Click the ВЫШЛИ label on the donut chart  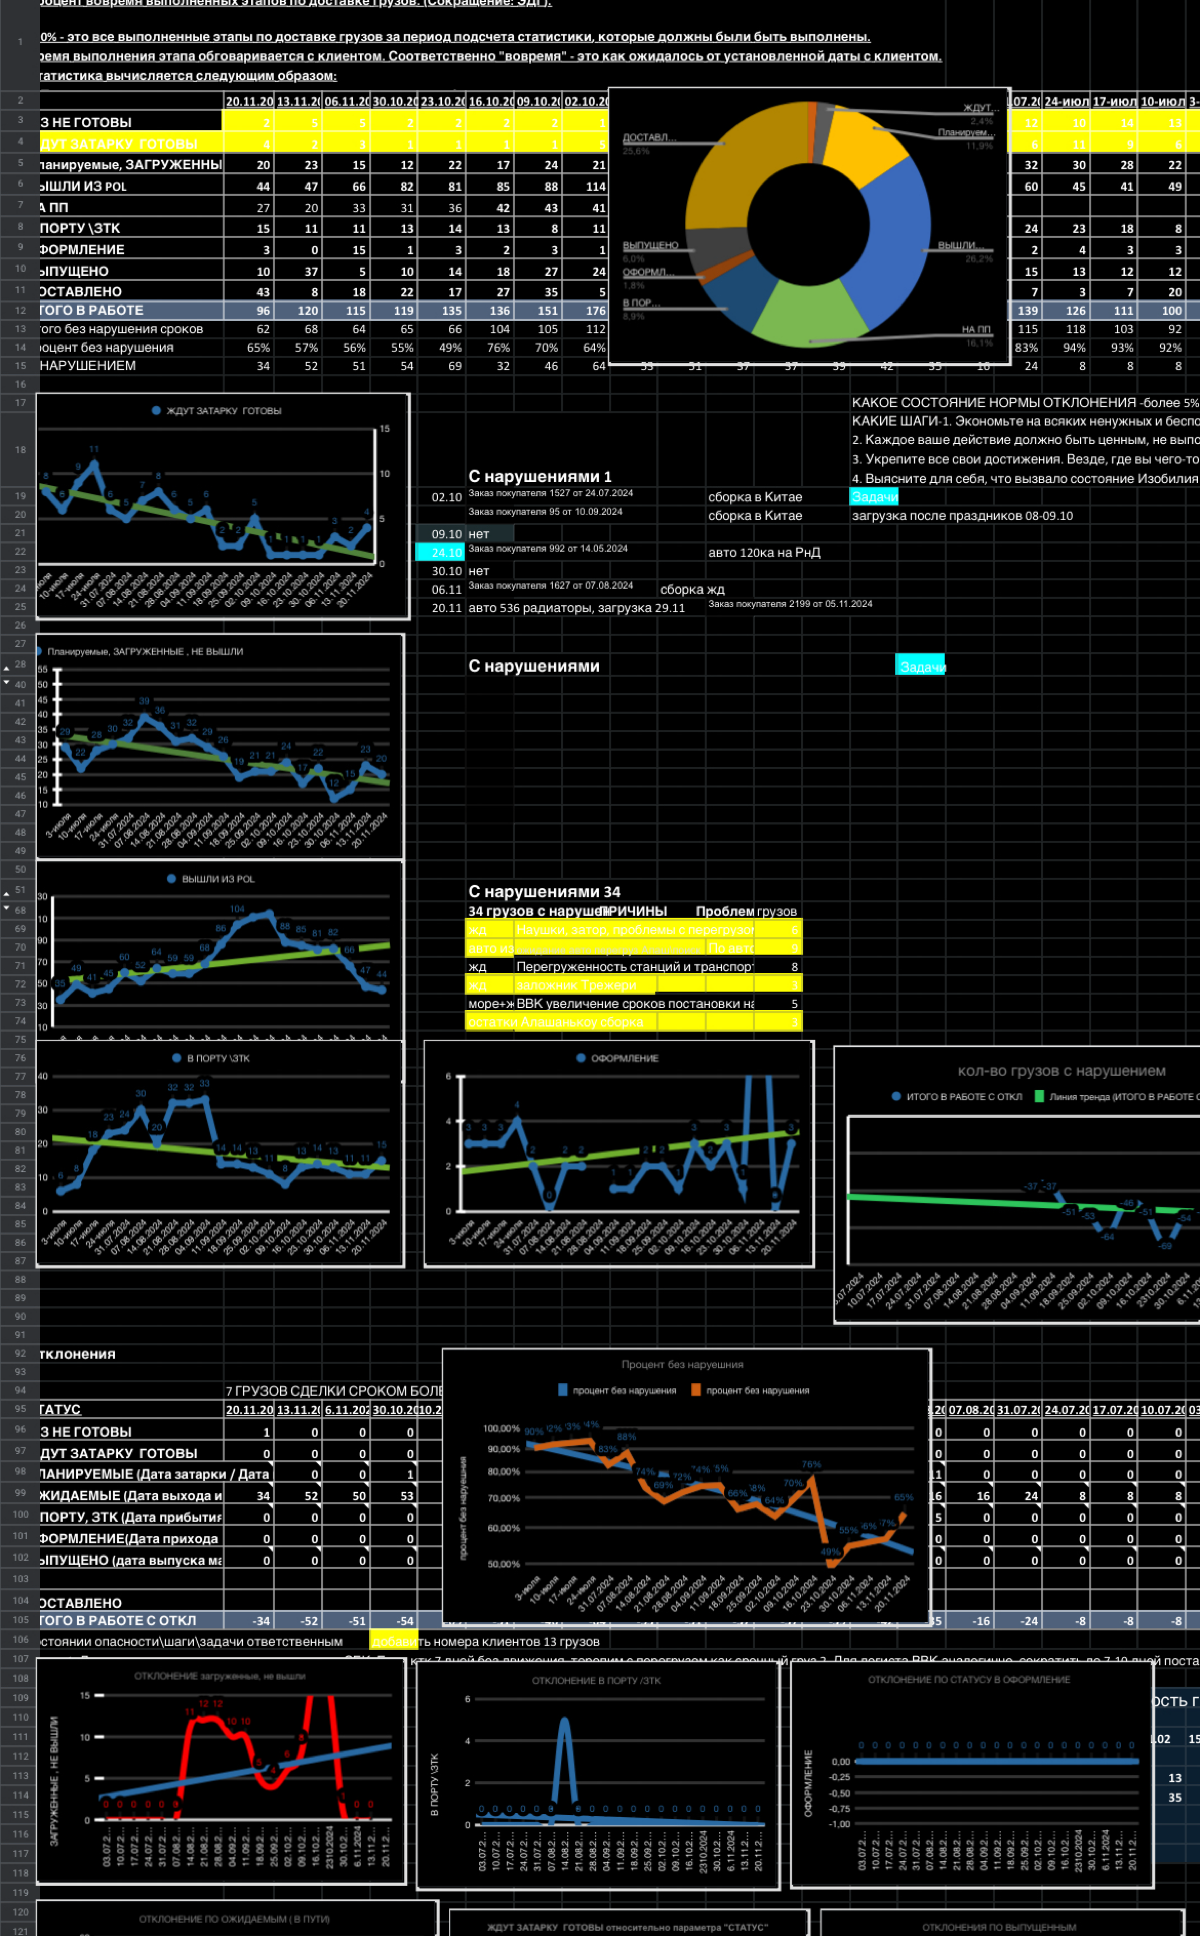962,246
